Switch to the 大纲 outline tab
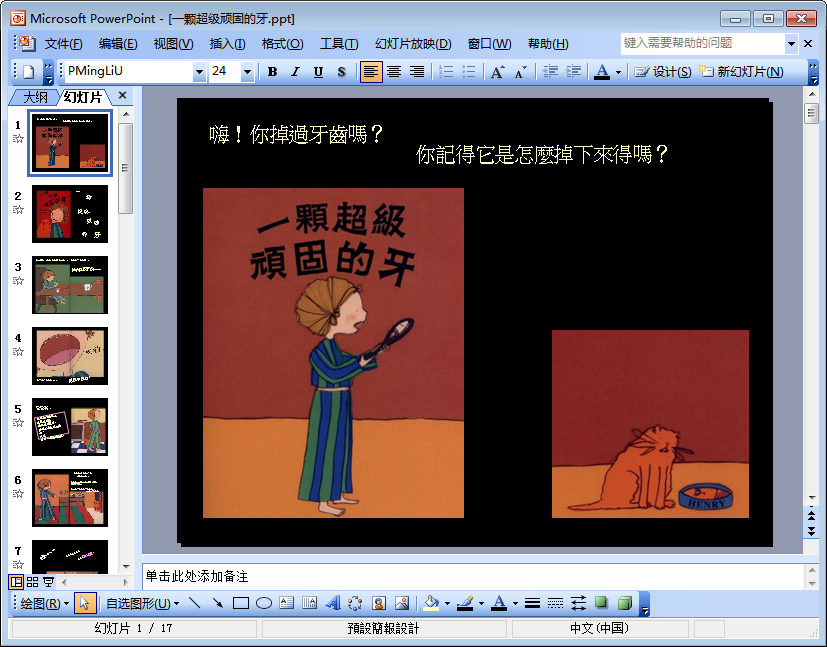The width and height of the screenshot is (827, 647). tap(35, 97)
